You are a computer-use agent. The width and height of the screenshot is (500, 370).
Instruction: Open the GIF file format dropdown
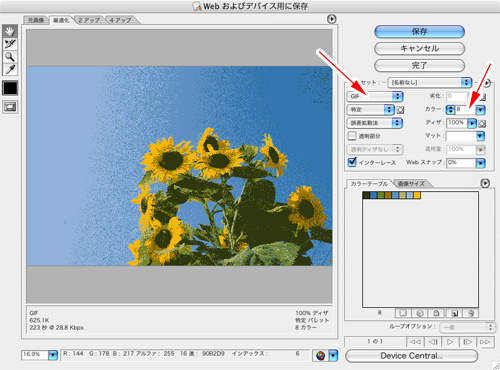click(x=375, y=96)
